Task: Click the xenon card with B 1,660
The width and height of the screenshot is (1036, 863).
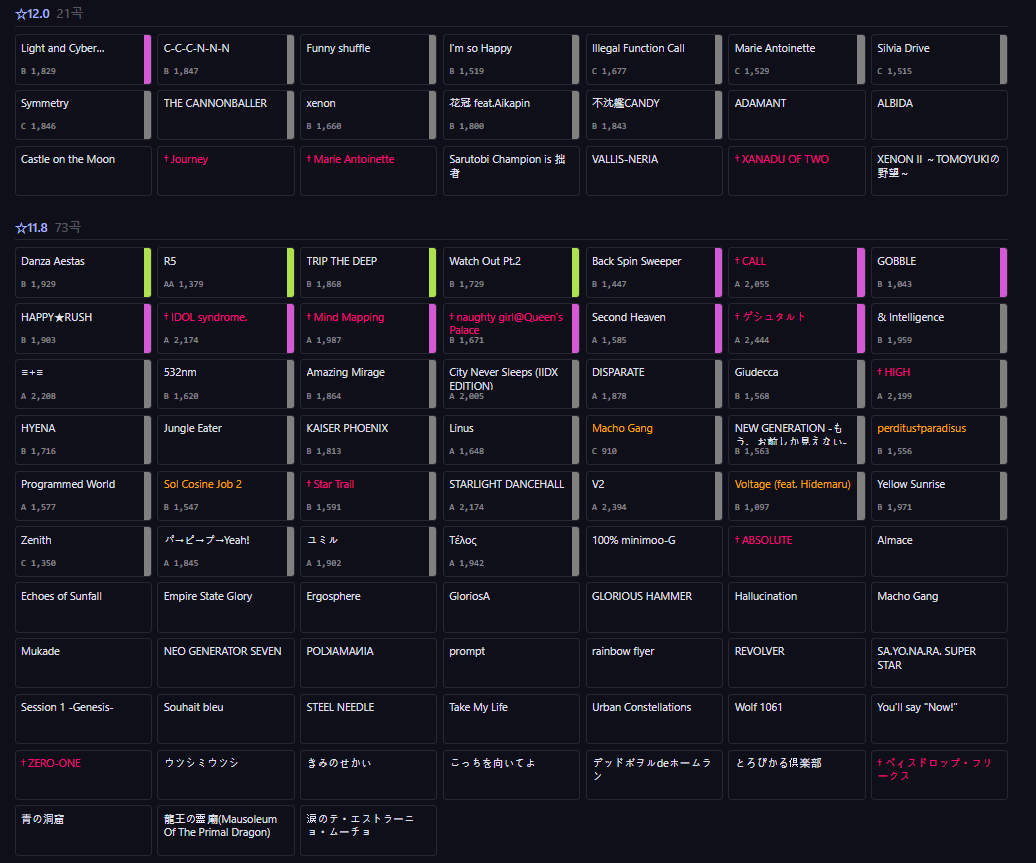Action: point(369,115)
